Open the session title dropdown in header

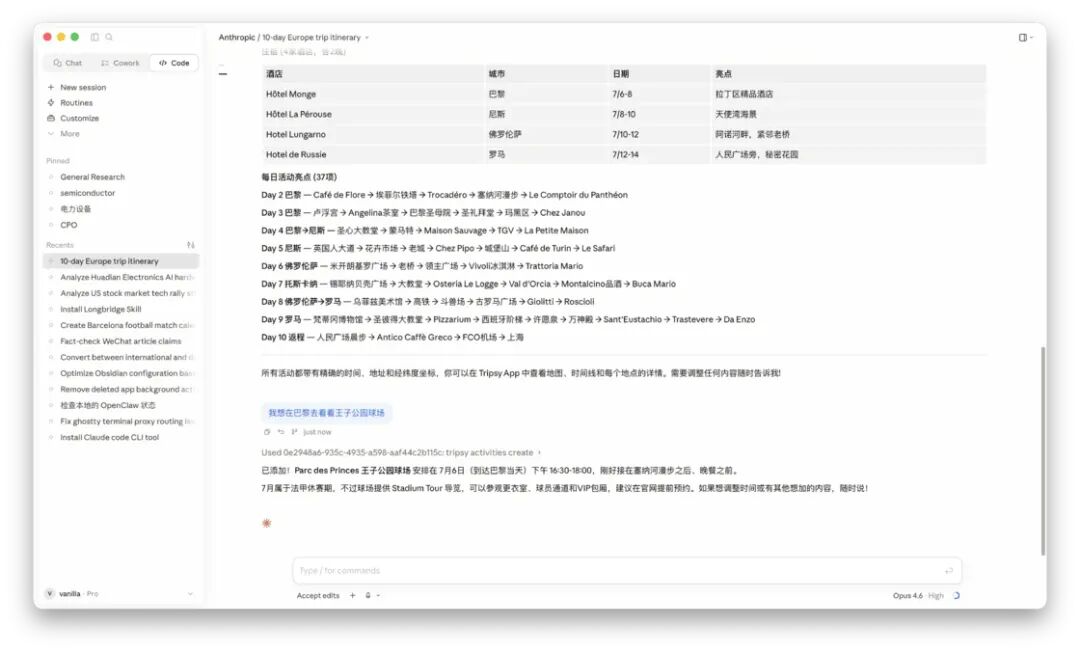[367, 38]
